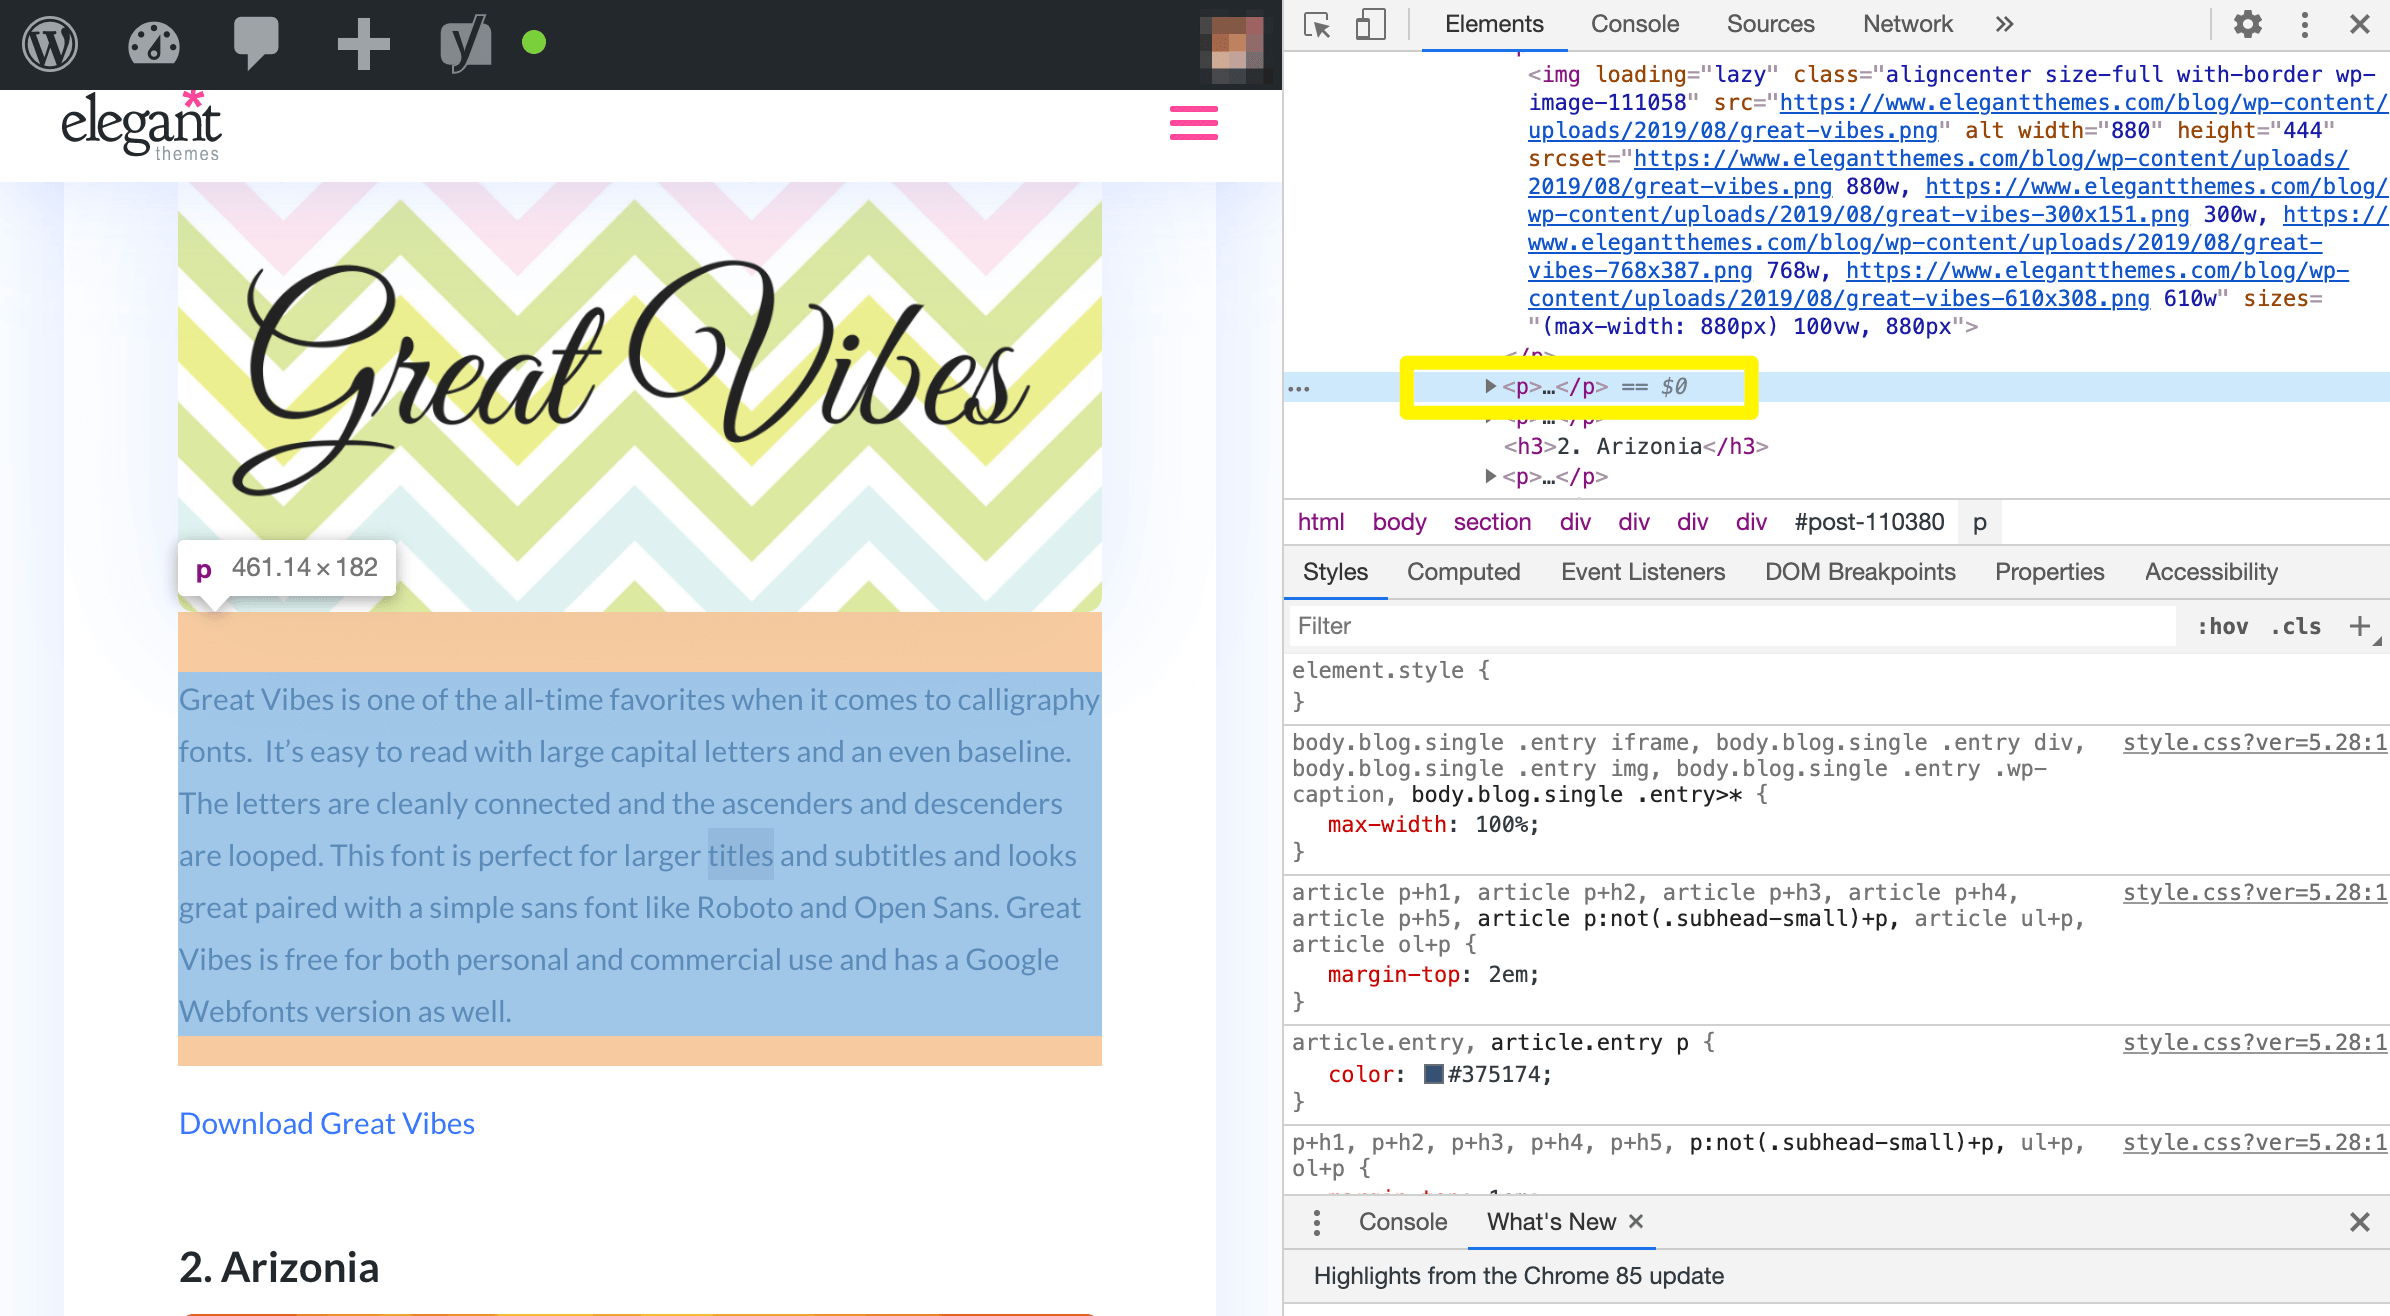The width and height of the screenshot is (2390, 1316).
Task: Click the hamburger menu icon on site
Action: (x=1194, y=123)
